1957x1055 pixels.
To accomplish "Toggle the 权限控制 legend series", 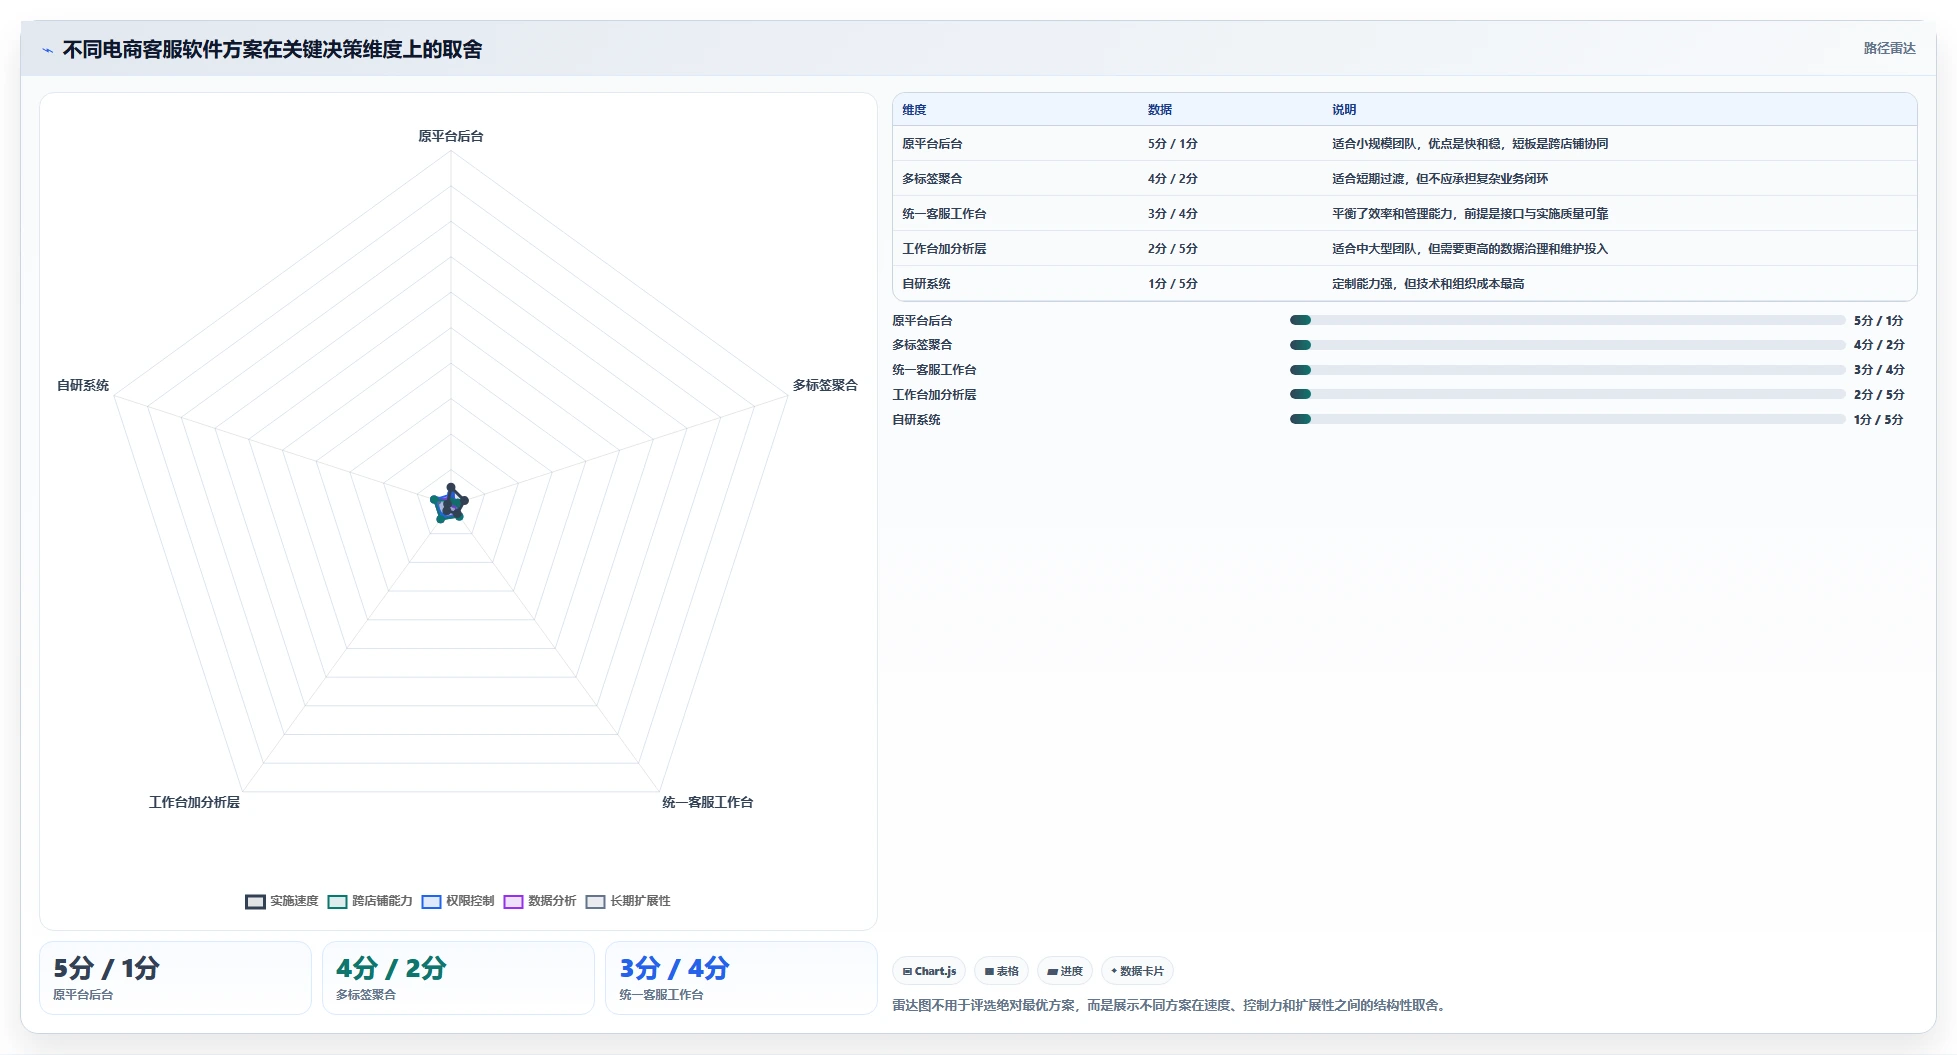I will (x=458, y=901).
